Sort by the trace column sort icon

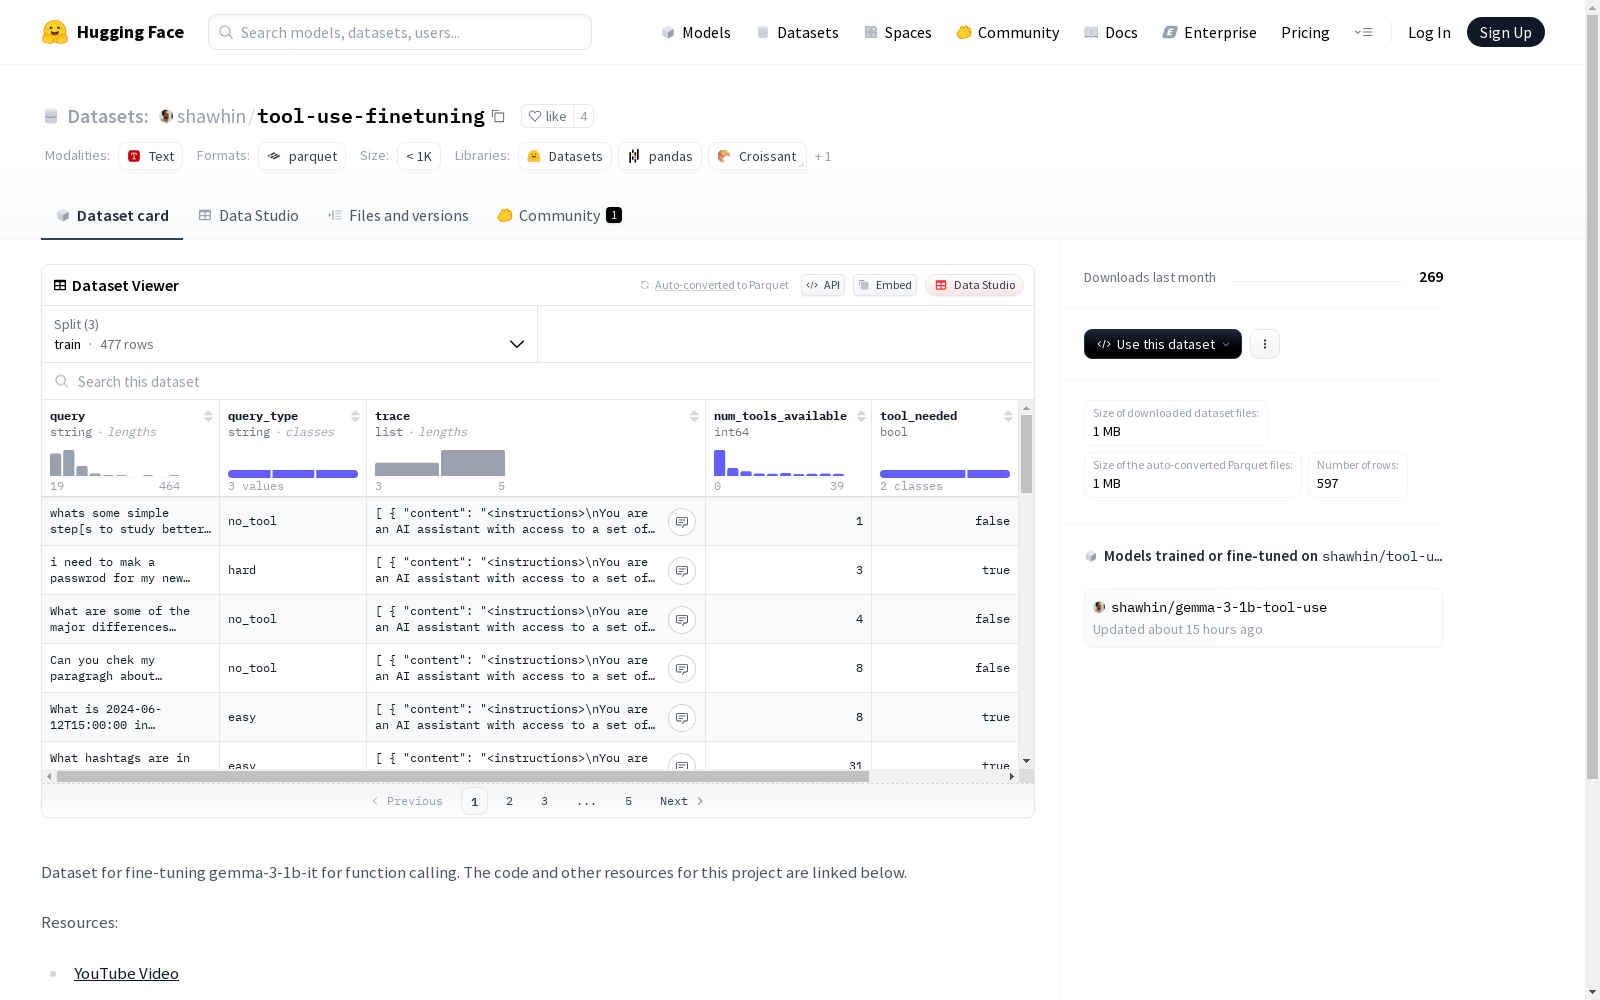coord(694,416)
